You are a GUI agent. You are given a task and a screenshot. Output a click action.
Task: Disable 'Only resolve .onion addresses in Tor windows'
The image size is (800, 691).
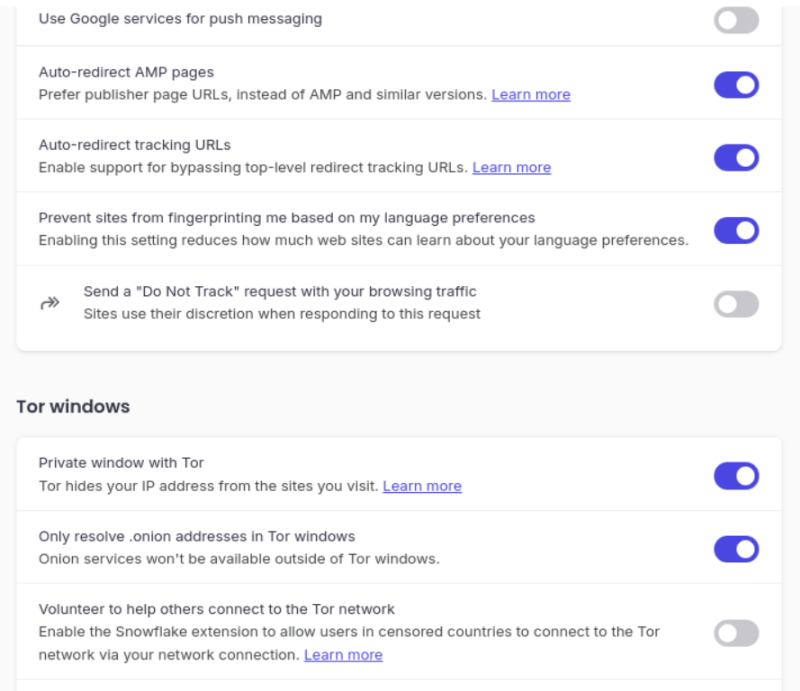[x=736, y=550]
